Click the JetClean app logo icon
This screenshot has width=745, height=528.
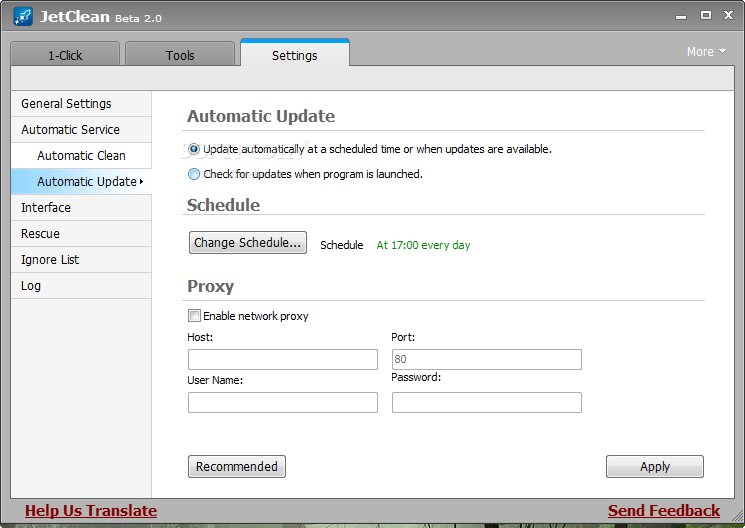(x=22, y=17)
